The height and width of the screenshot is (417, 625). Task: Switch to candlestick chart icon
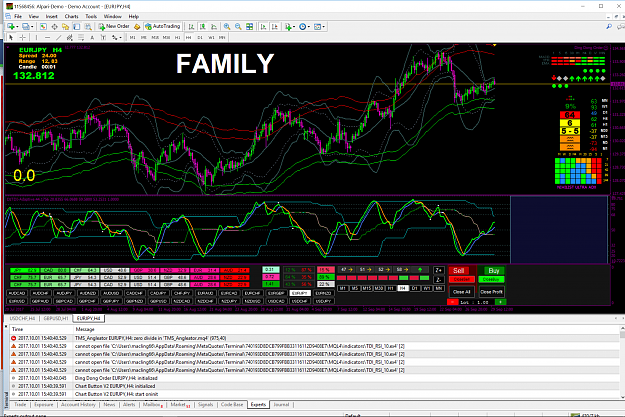(202, 26)
